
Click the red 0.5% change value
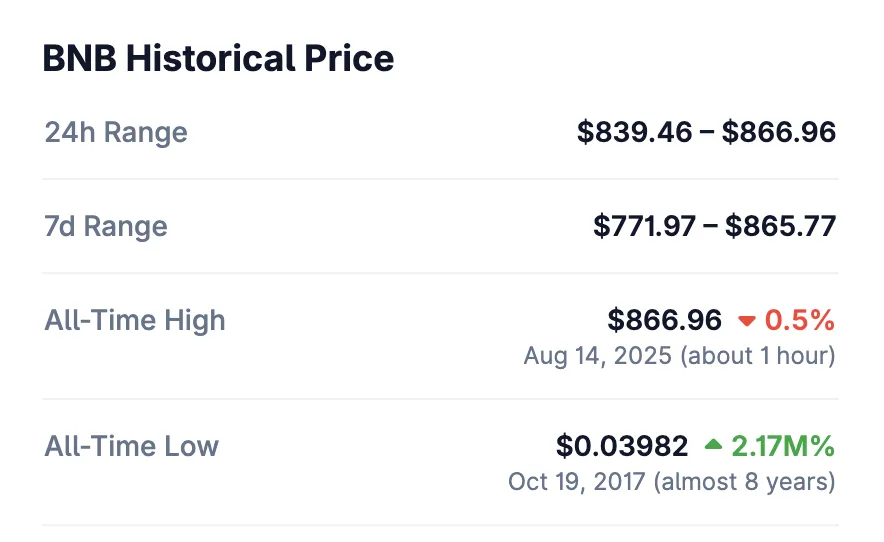pyautogui.click(x=799, y=321)
